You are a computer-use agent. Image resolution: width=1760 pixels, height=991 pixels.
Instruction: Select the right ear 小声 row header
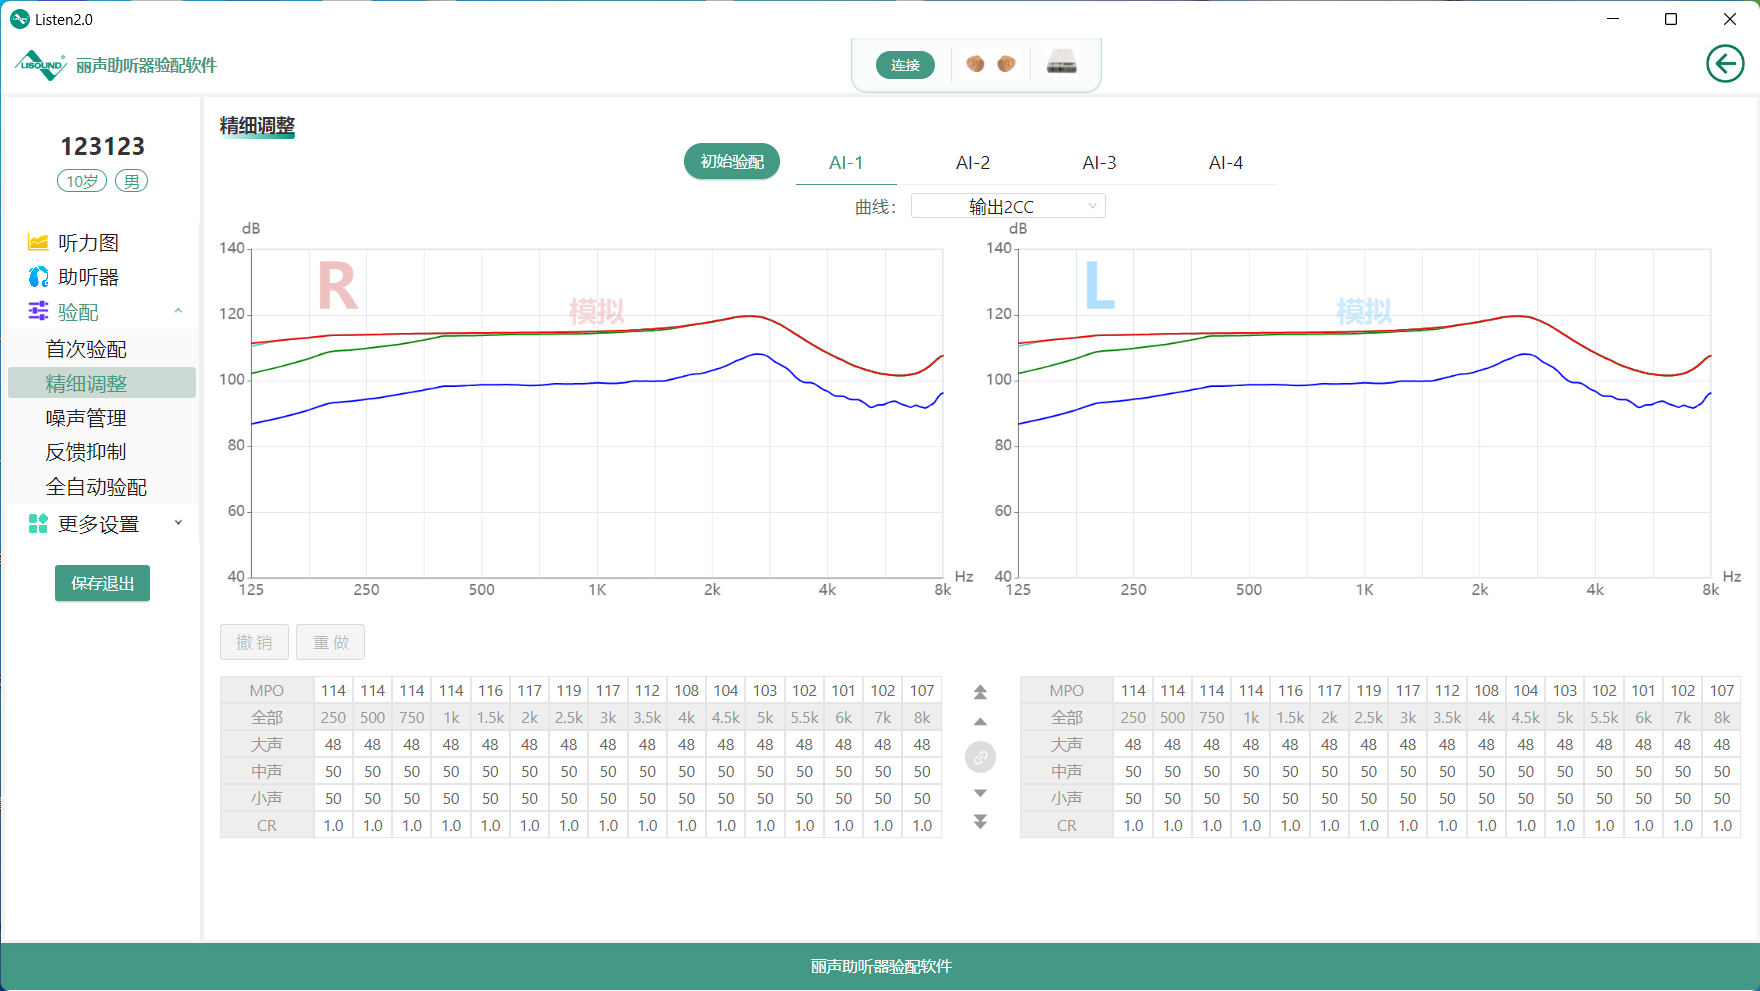pyautogui.click(x=267, y=799)
